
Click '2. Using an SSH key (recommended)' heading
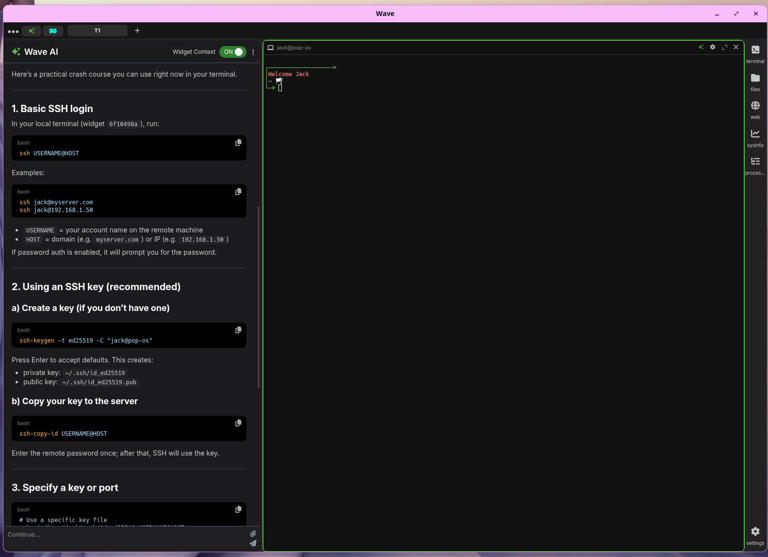[x=96, y=287]
